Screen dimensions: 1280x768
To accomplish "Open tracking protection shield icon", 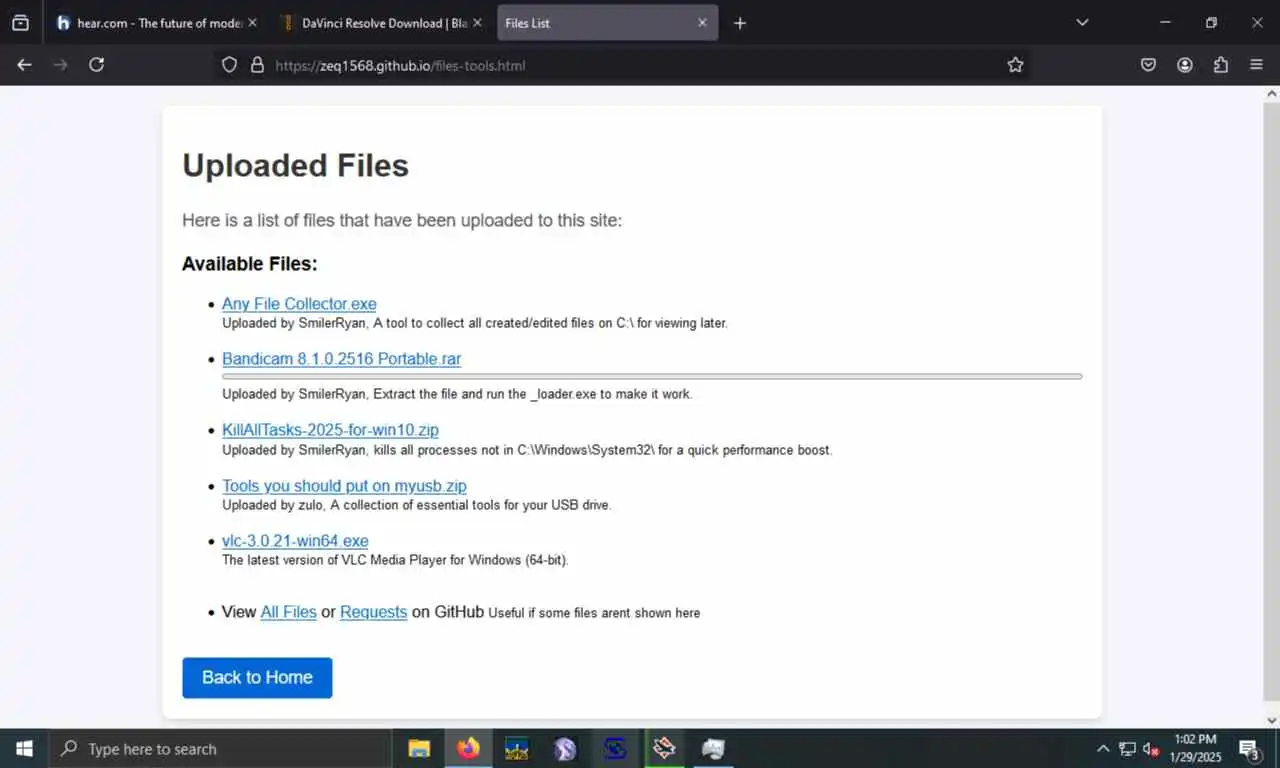I will pos(229,65).
